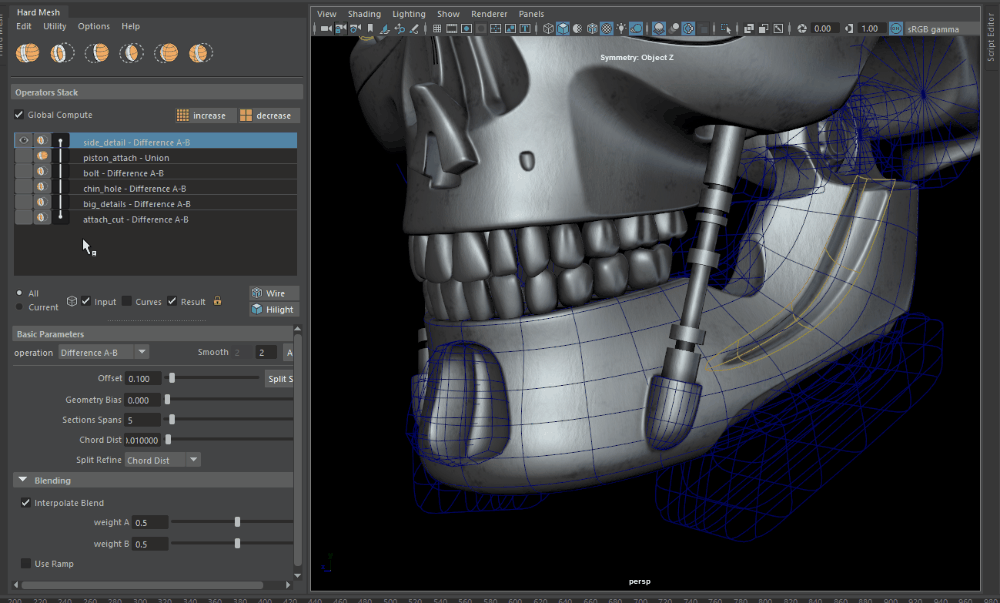This screenshot has width=1000, height=603.
Task: Toggle the visibility cell for piston_attach row
Action: tap(24, 156)
